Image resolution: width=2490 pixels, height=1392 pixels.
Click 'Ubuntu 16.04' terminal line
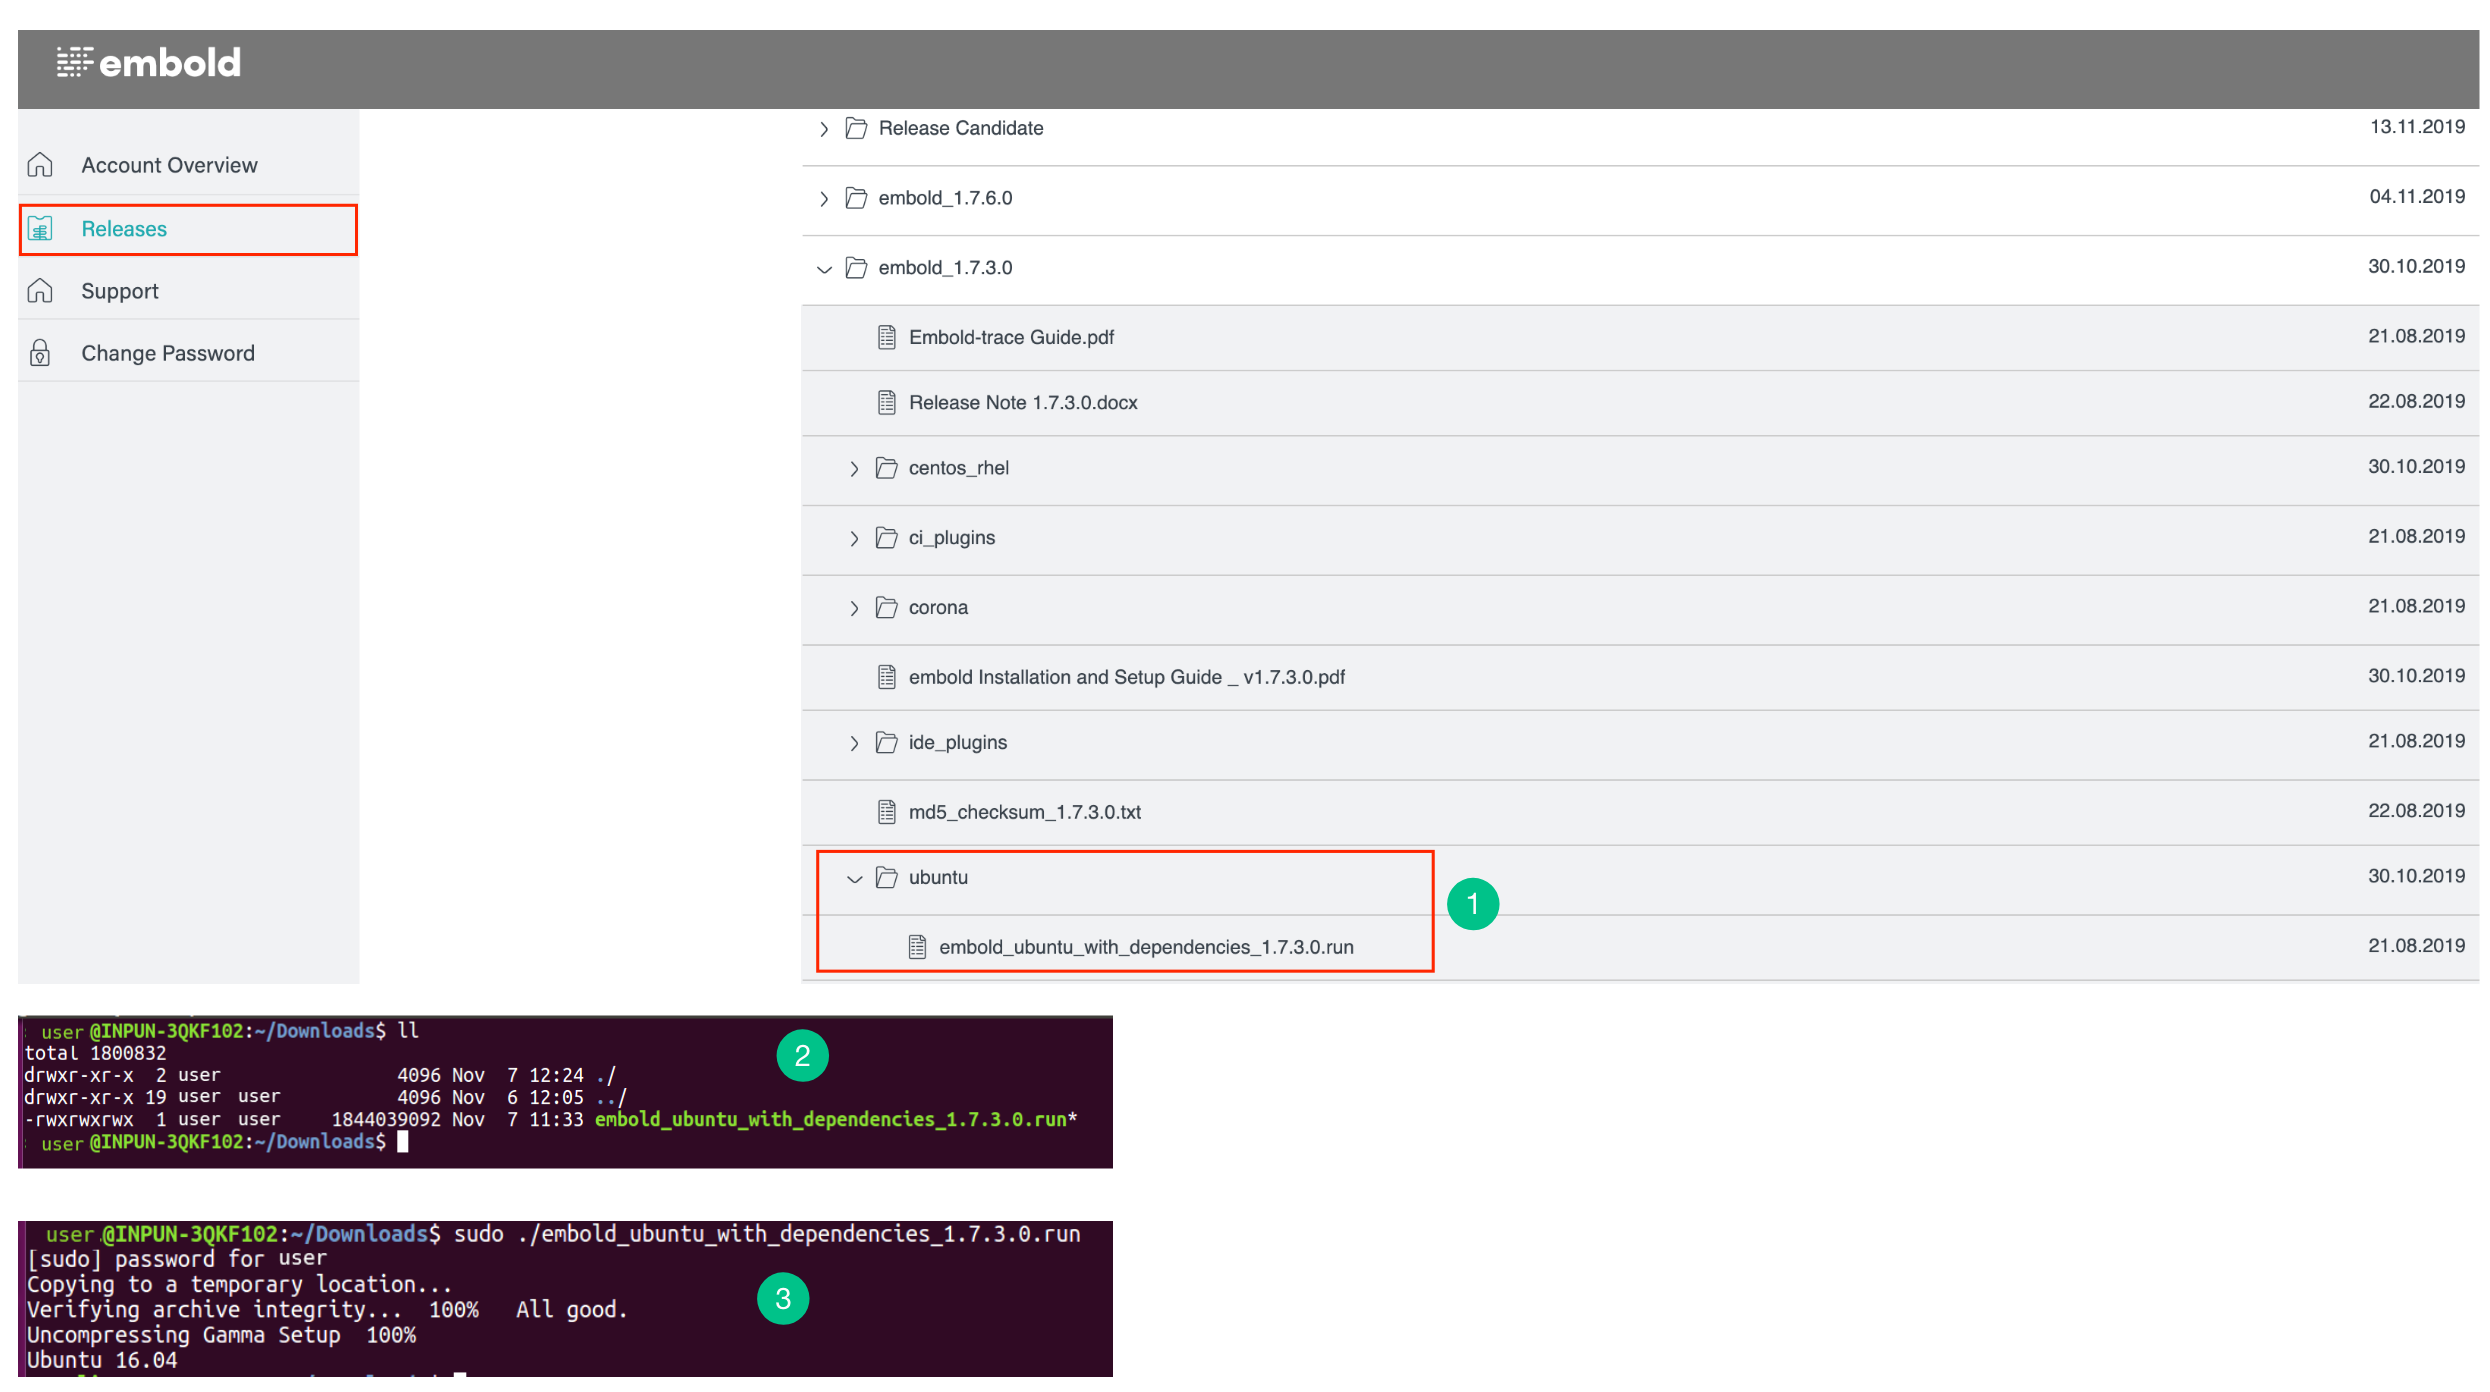(102, 1361)
